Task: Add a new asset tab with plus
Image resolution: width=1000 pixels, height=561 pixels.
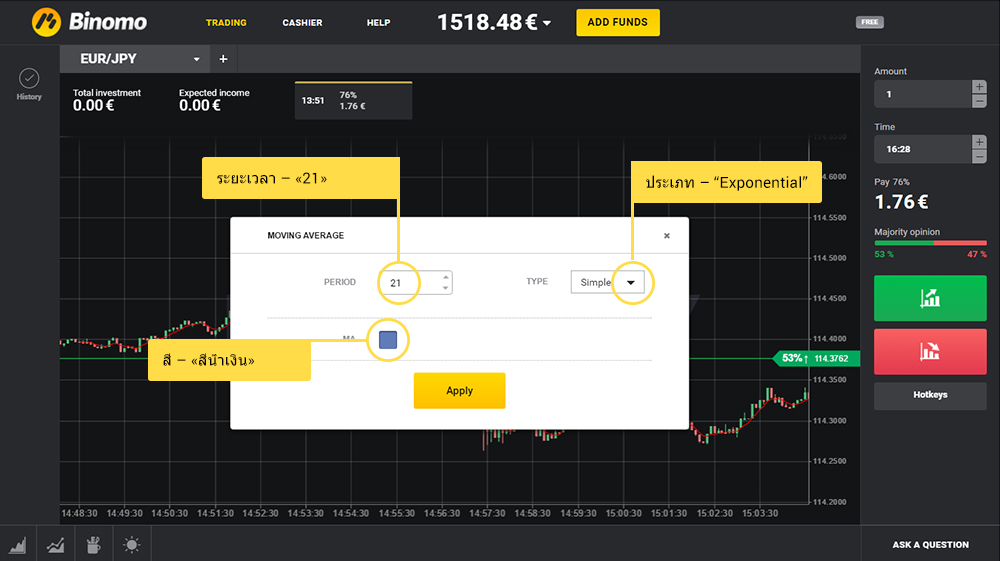Action: pos(223,59)
